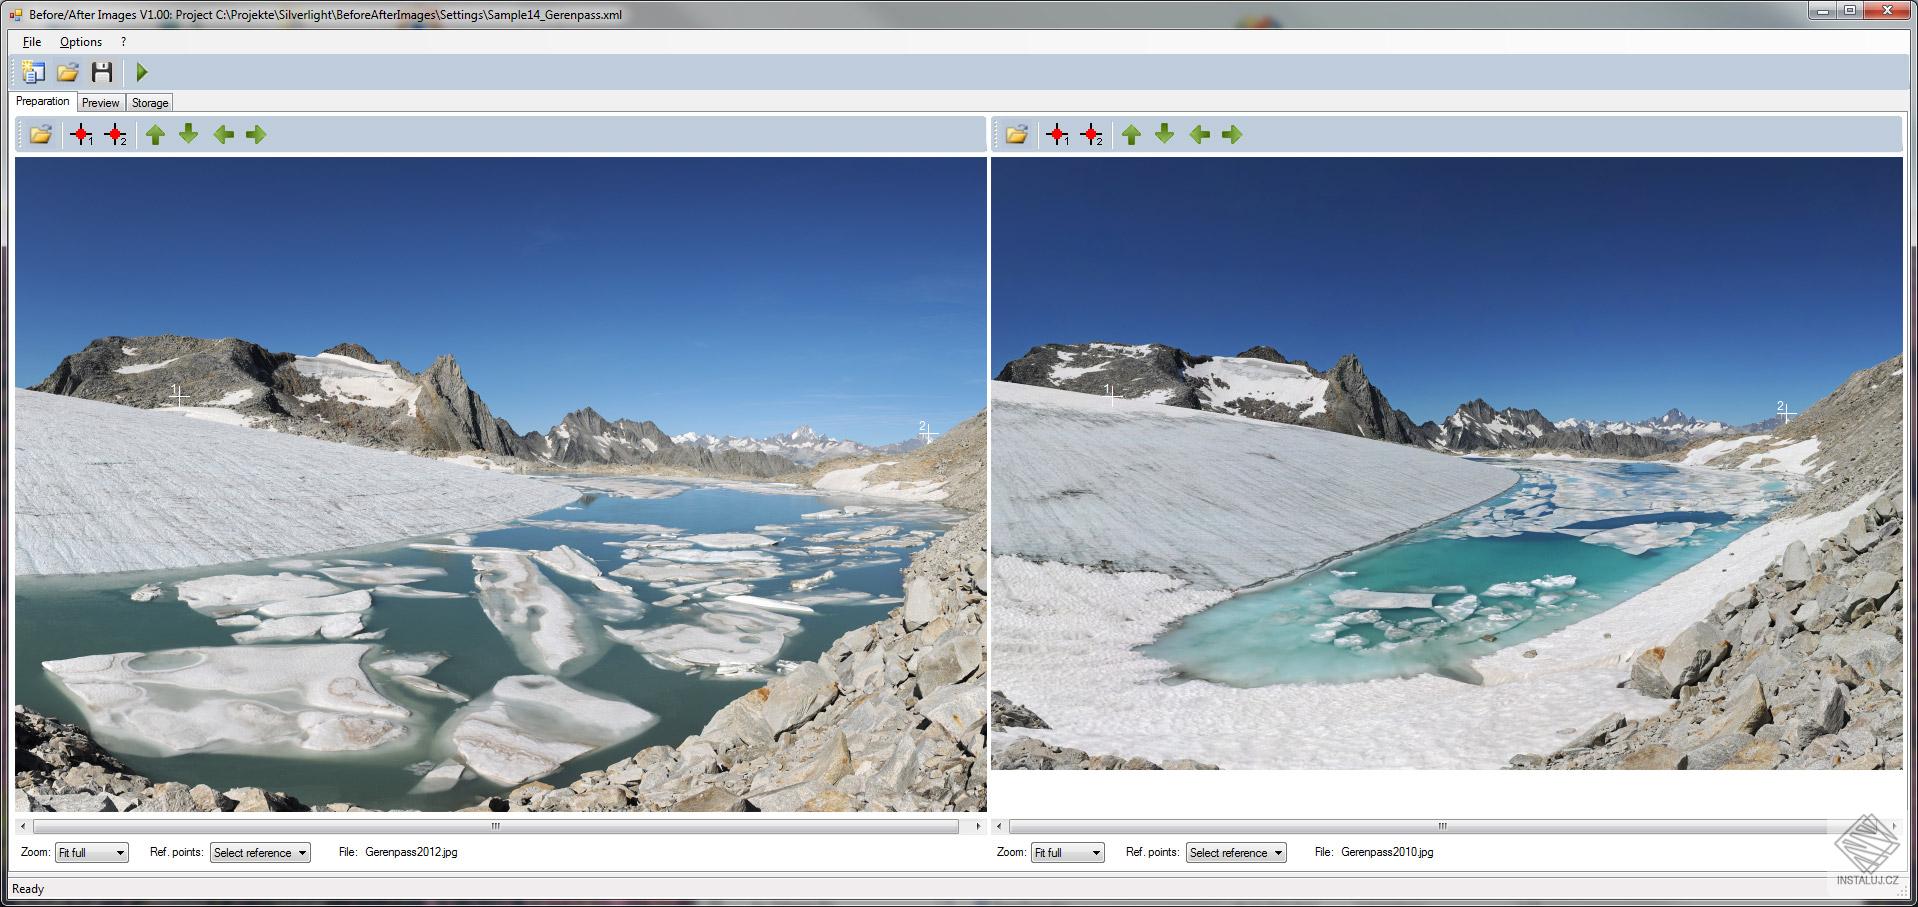Open Select reference dropdown for Gerenpass2012.jpg
This screenshot has height=907, width=1918.
(x=259, y=852)
